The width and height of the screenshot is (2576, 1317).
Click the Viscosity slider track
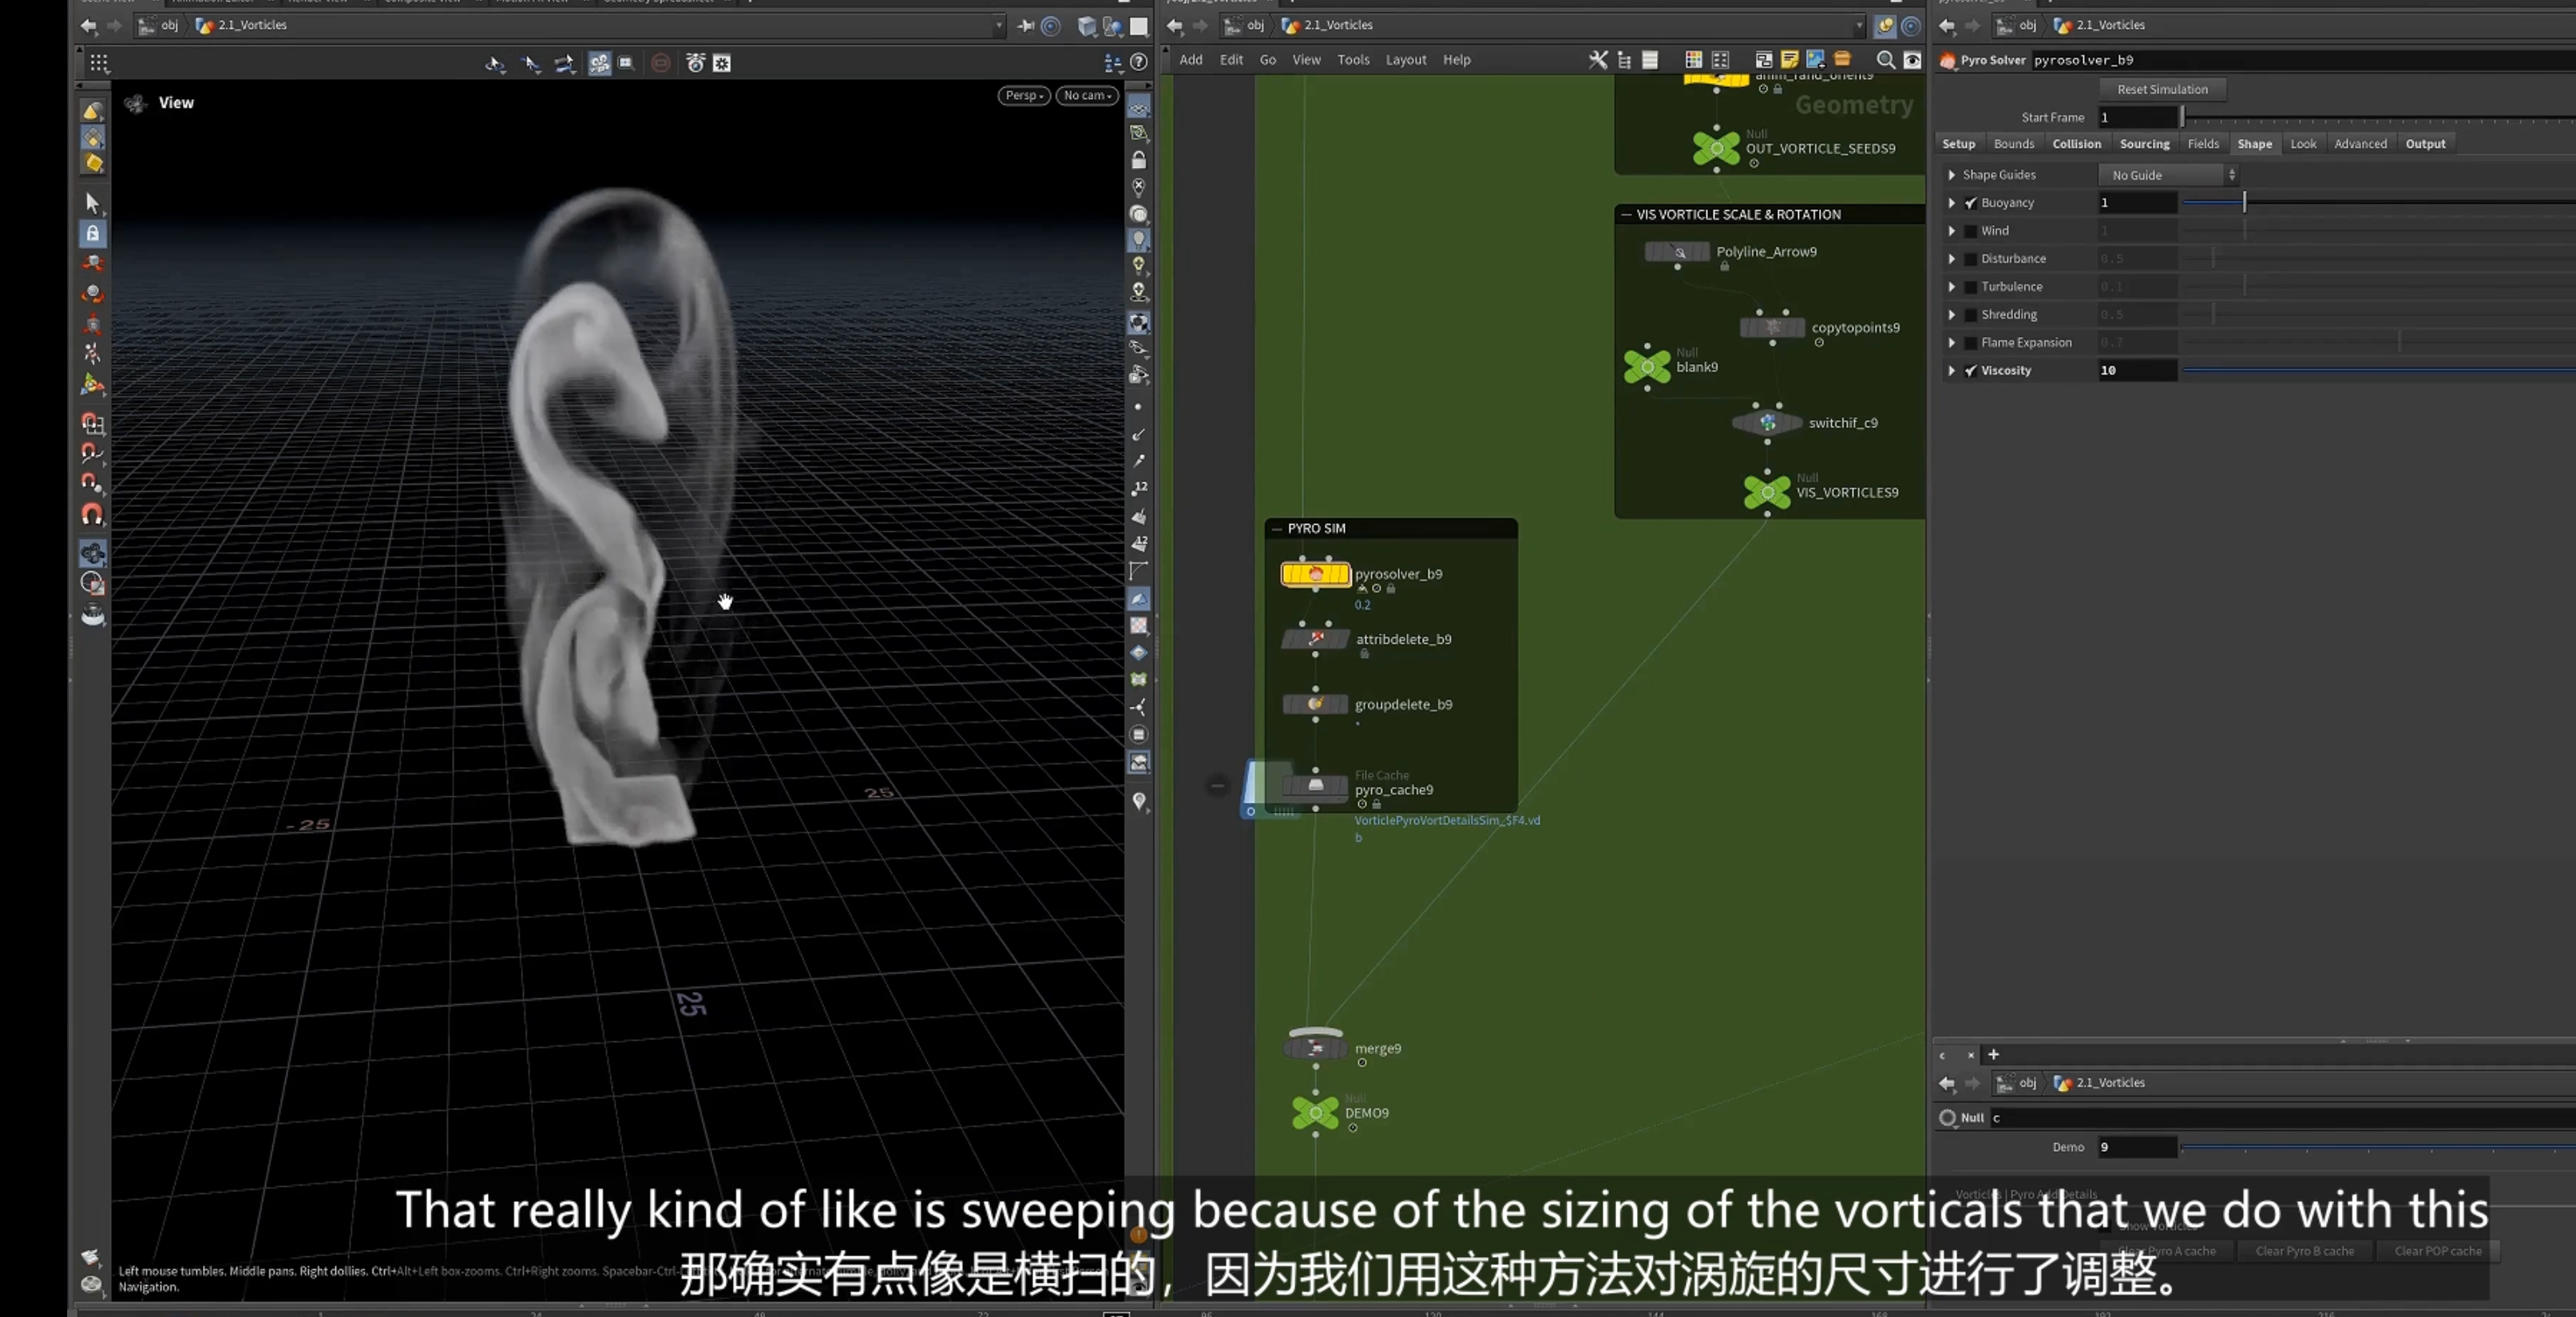pyautogui.click(x=2379, y=371)
